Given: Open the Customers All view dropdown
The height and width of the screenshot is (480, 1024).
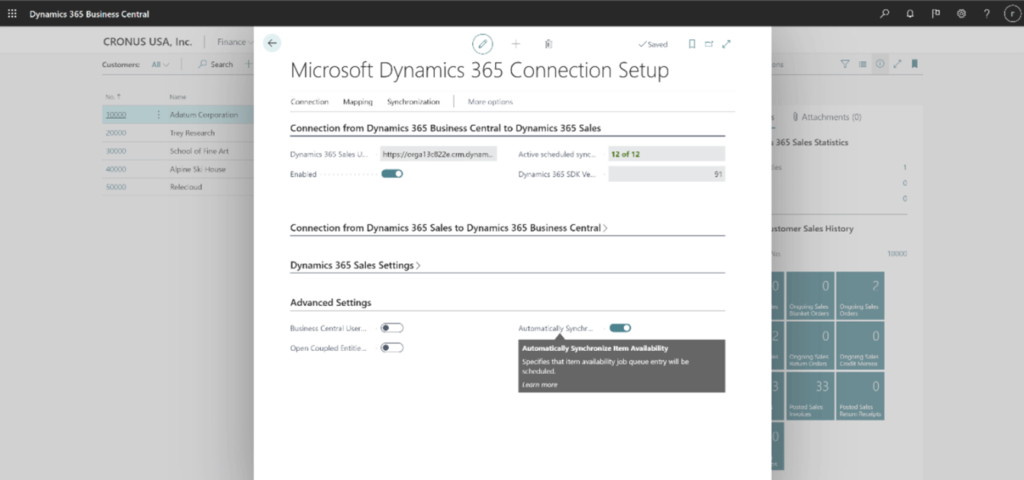Looking at the screenshot, I should pyautogui.click(x=160, y=64).
